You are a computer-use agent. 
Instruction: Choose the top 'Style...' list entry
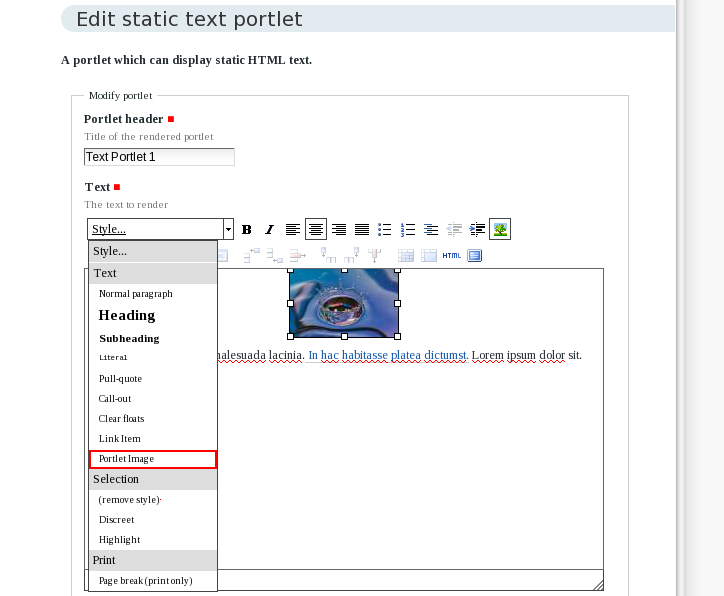153,251
